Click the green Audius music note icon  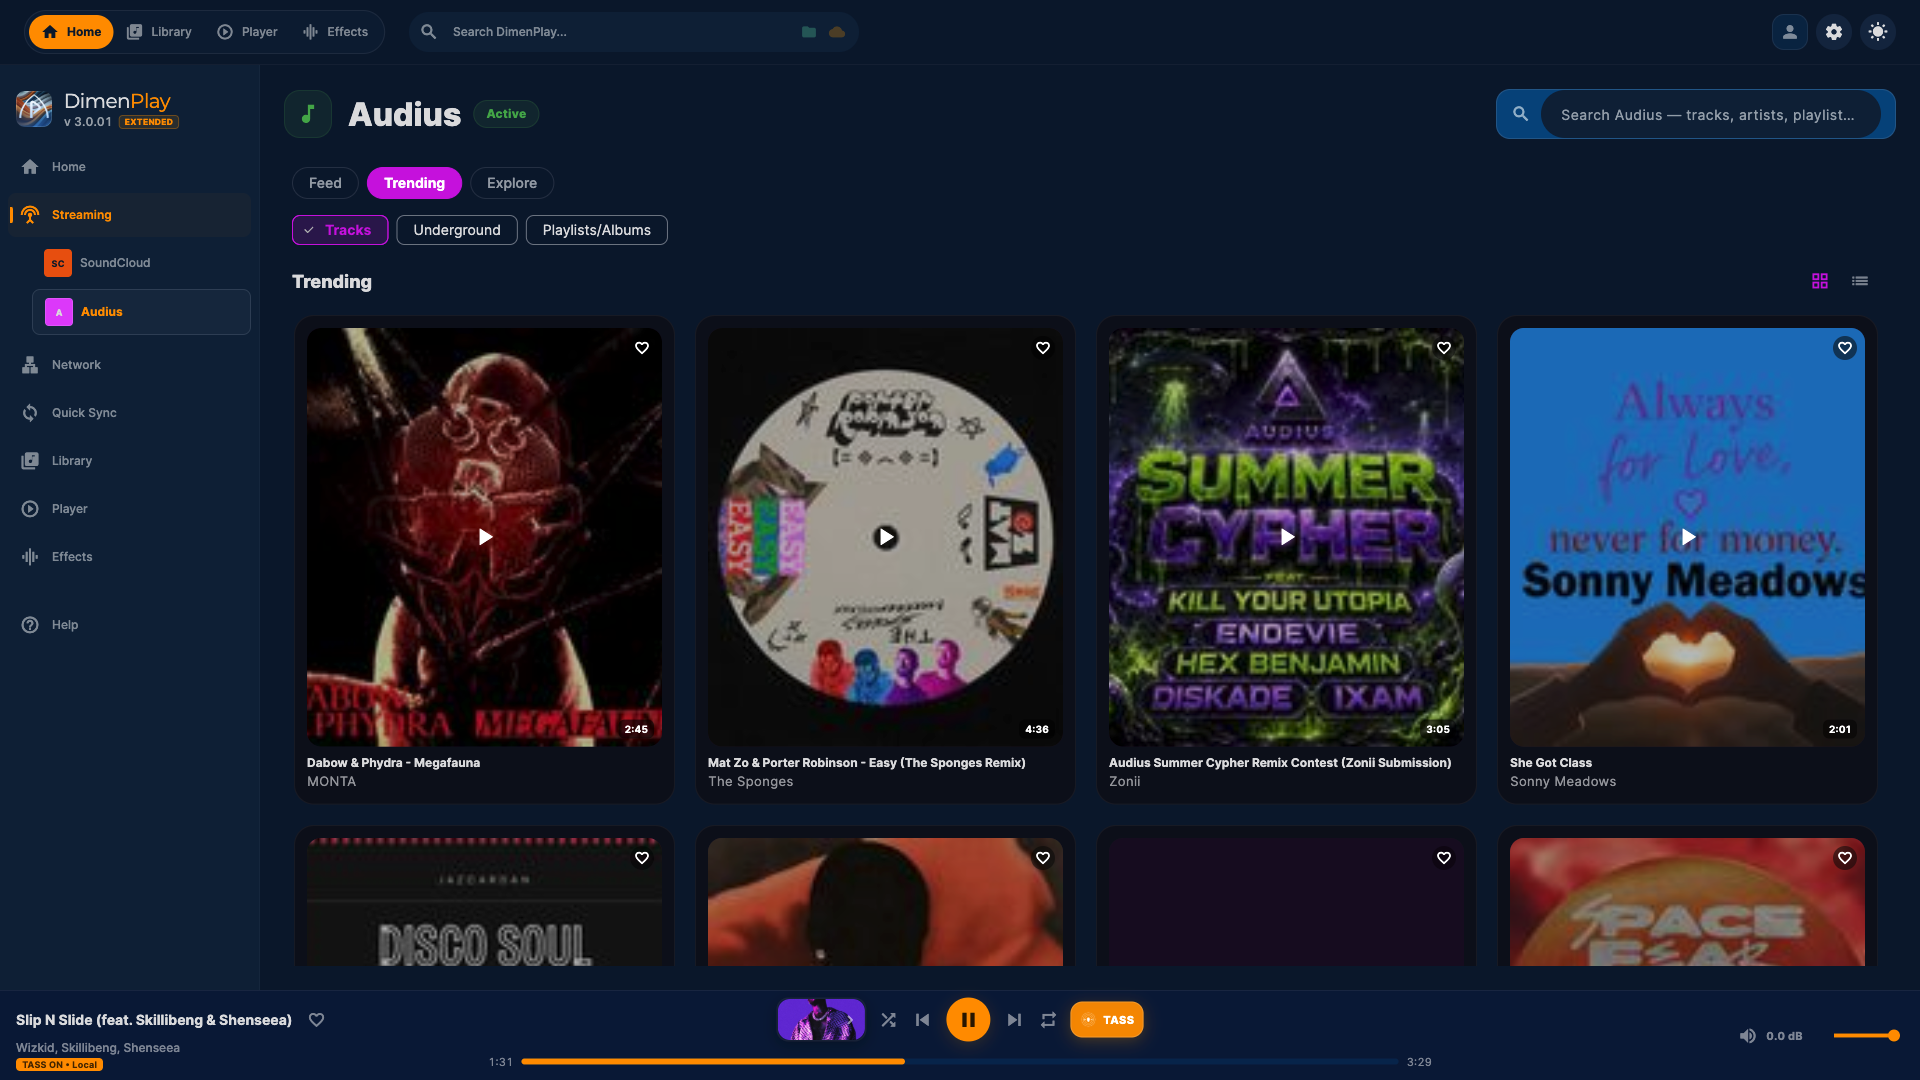(308, 114)
